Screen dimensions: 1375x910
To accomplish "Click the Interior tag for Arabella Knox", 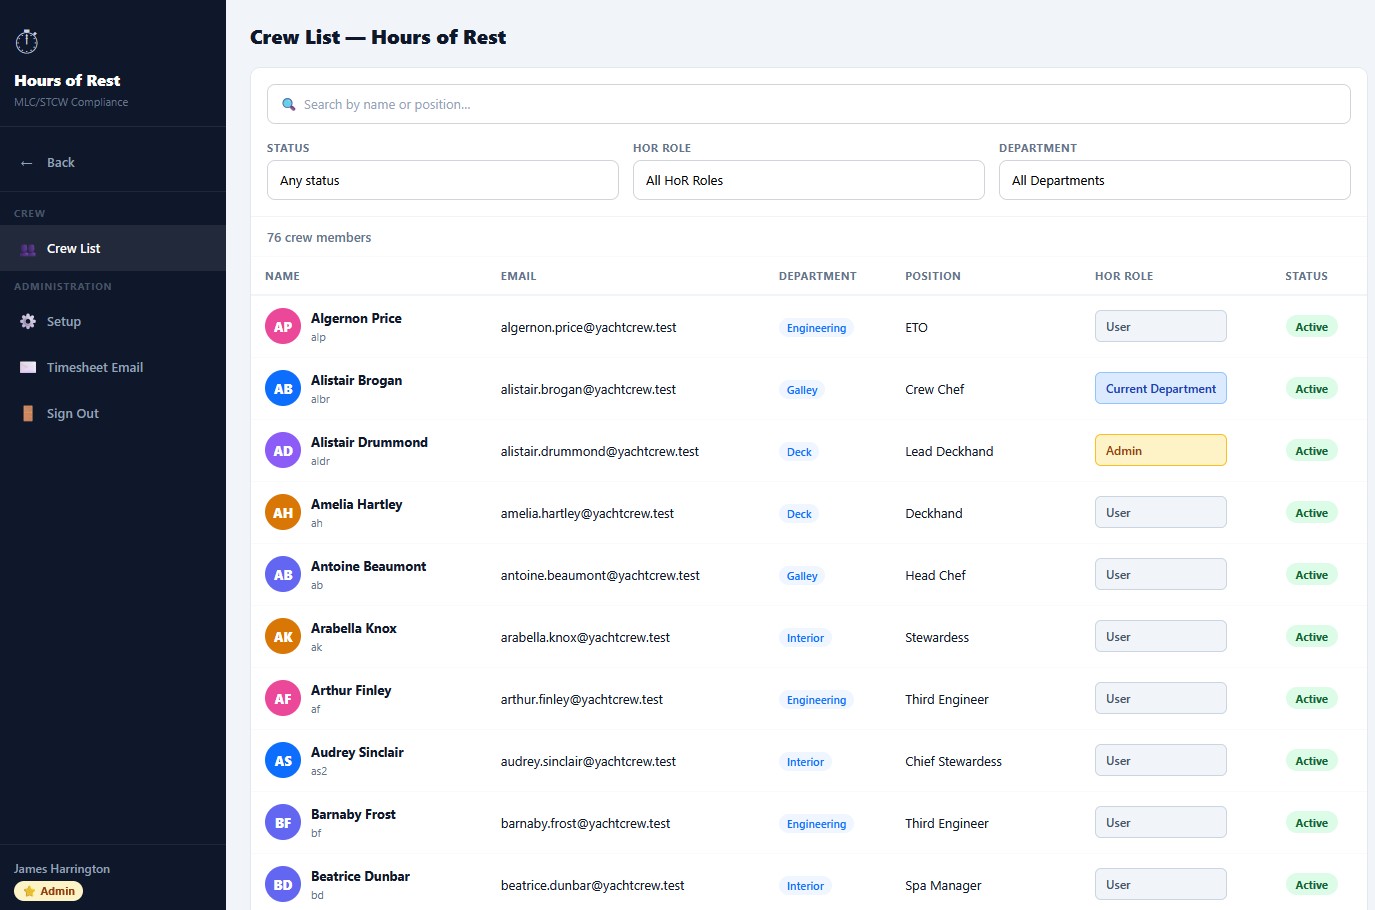I will click(x=805, y=638).
